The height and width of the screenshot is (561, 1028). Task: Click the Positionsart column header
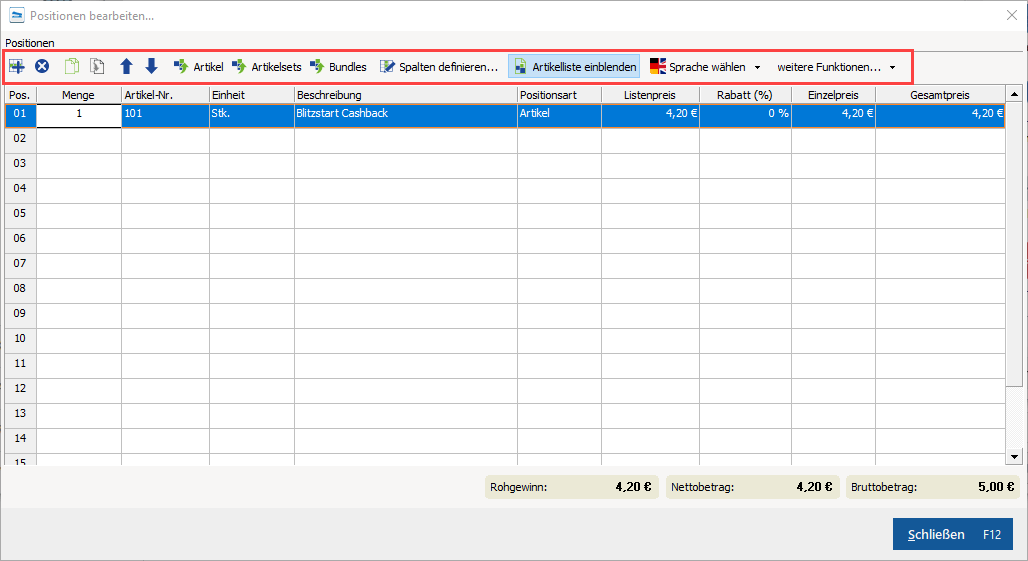(559, 95)
